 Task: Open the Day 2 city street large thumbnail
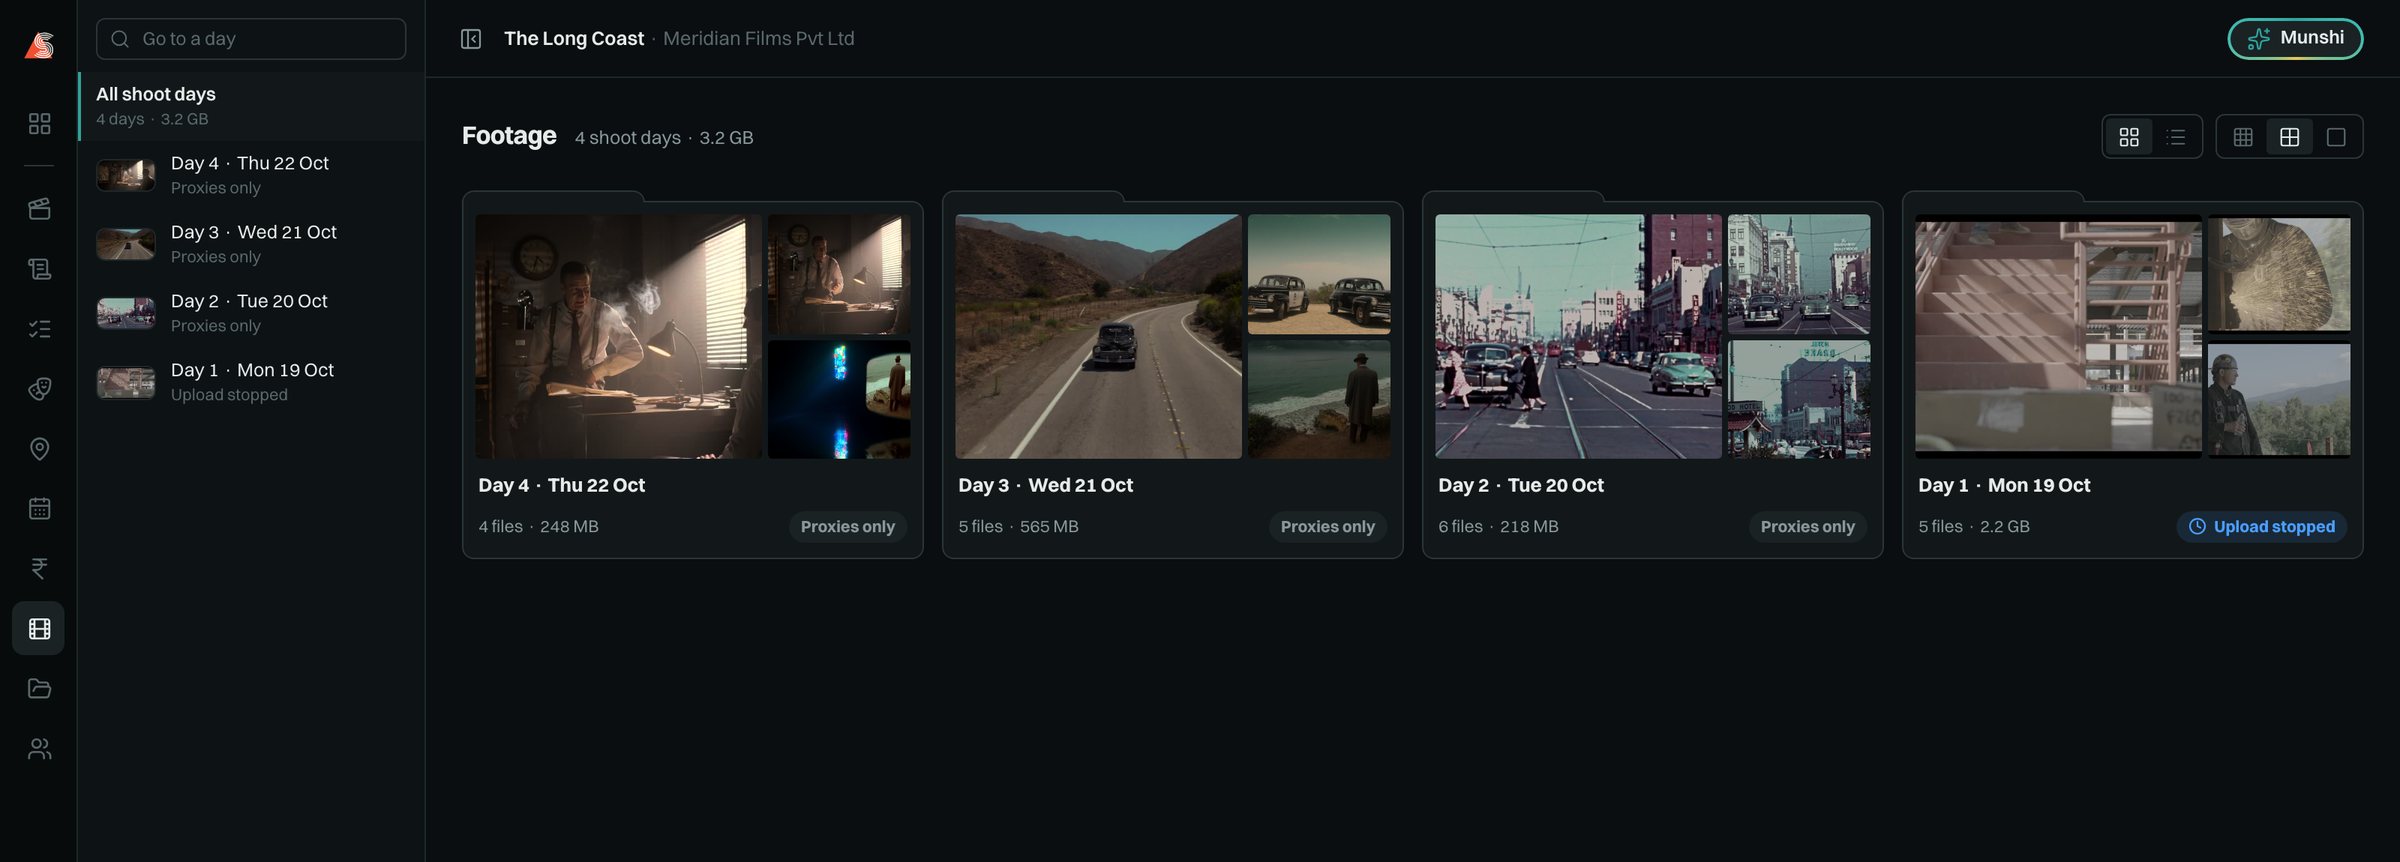(x=1578, y=336)
